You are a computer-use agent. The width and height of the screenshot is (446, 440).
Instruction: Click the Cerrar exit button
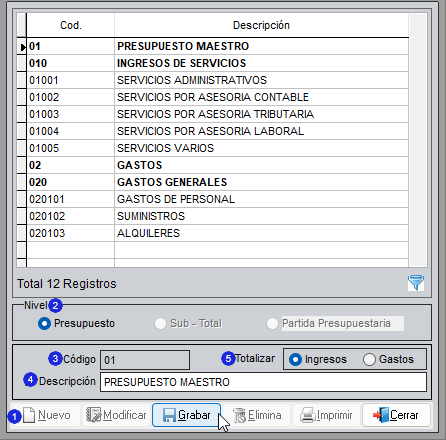click(396, 415)
